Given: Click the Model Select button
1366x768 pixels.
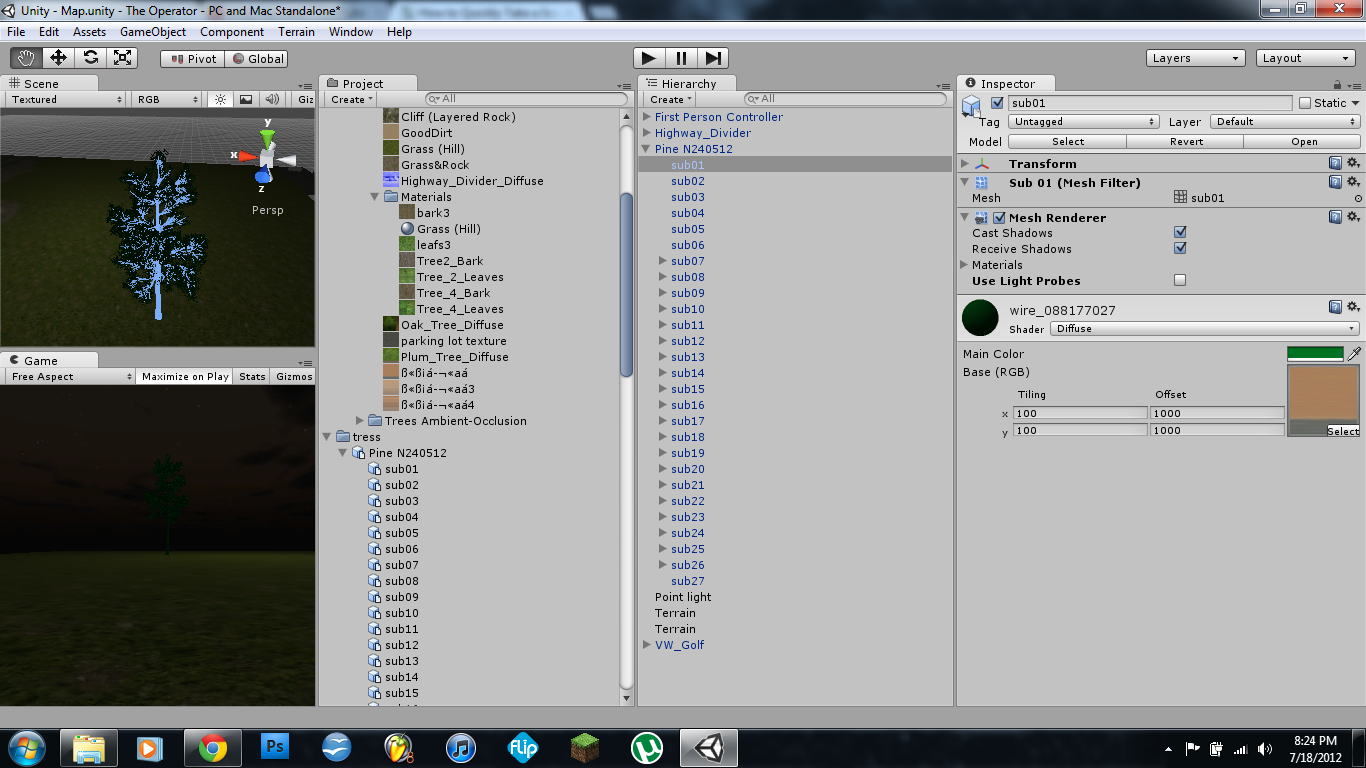Looking at the screenshot, I should (1068, 141).
